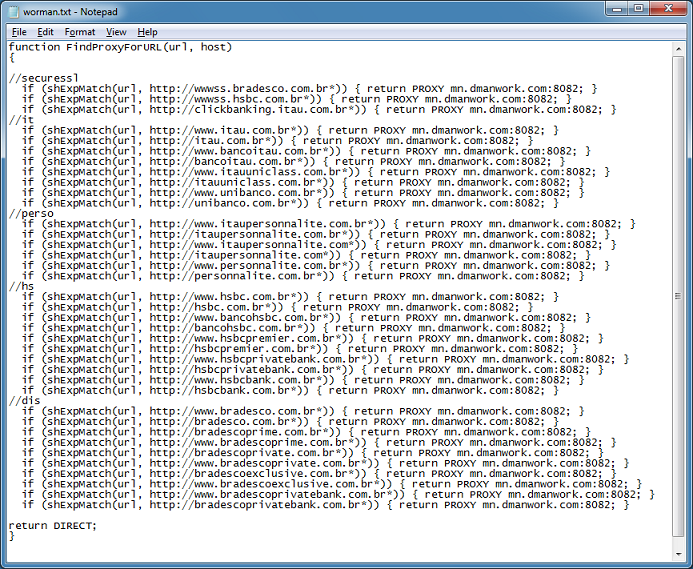The width and height of the screenshot is (693, 569).
Task: Close the worman.txt Notepad window
Action: 667,10
